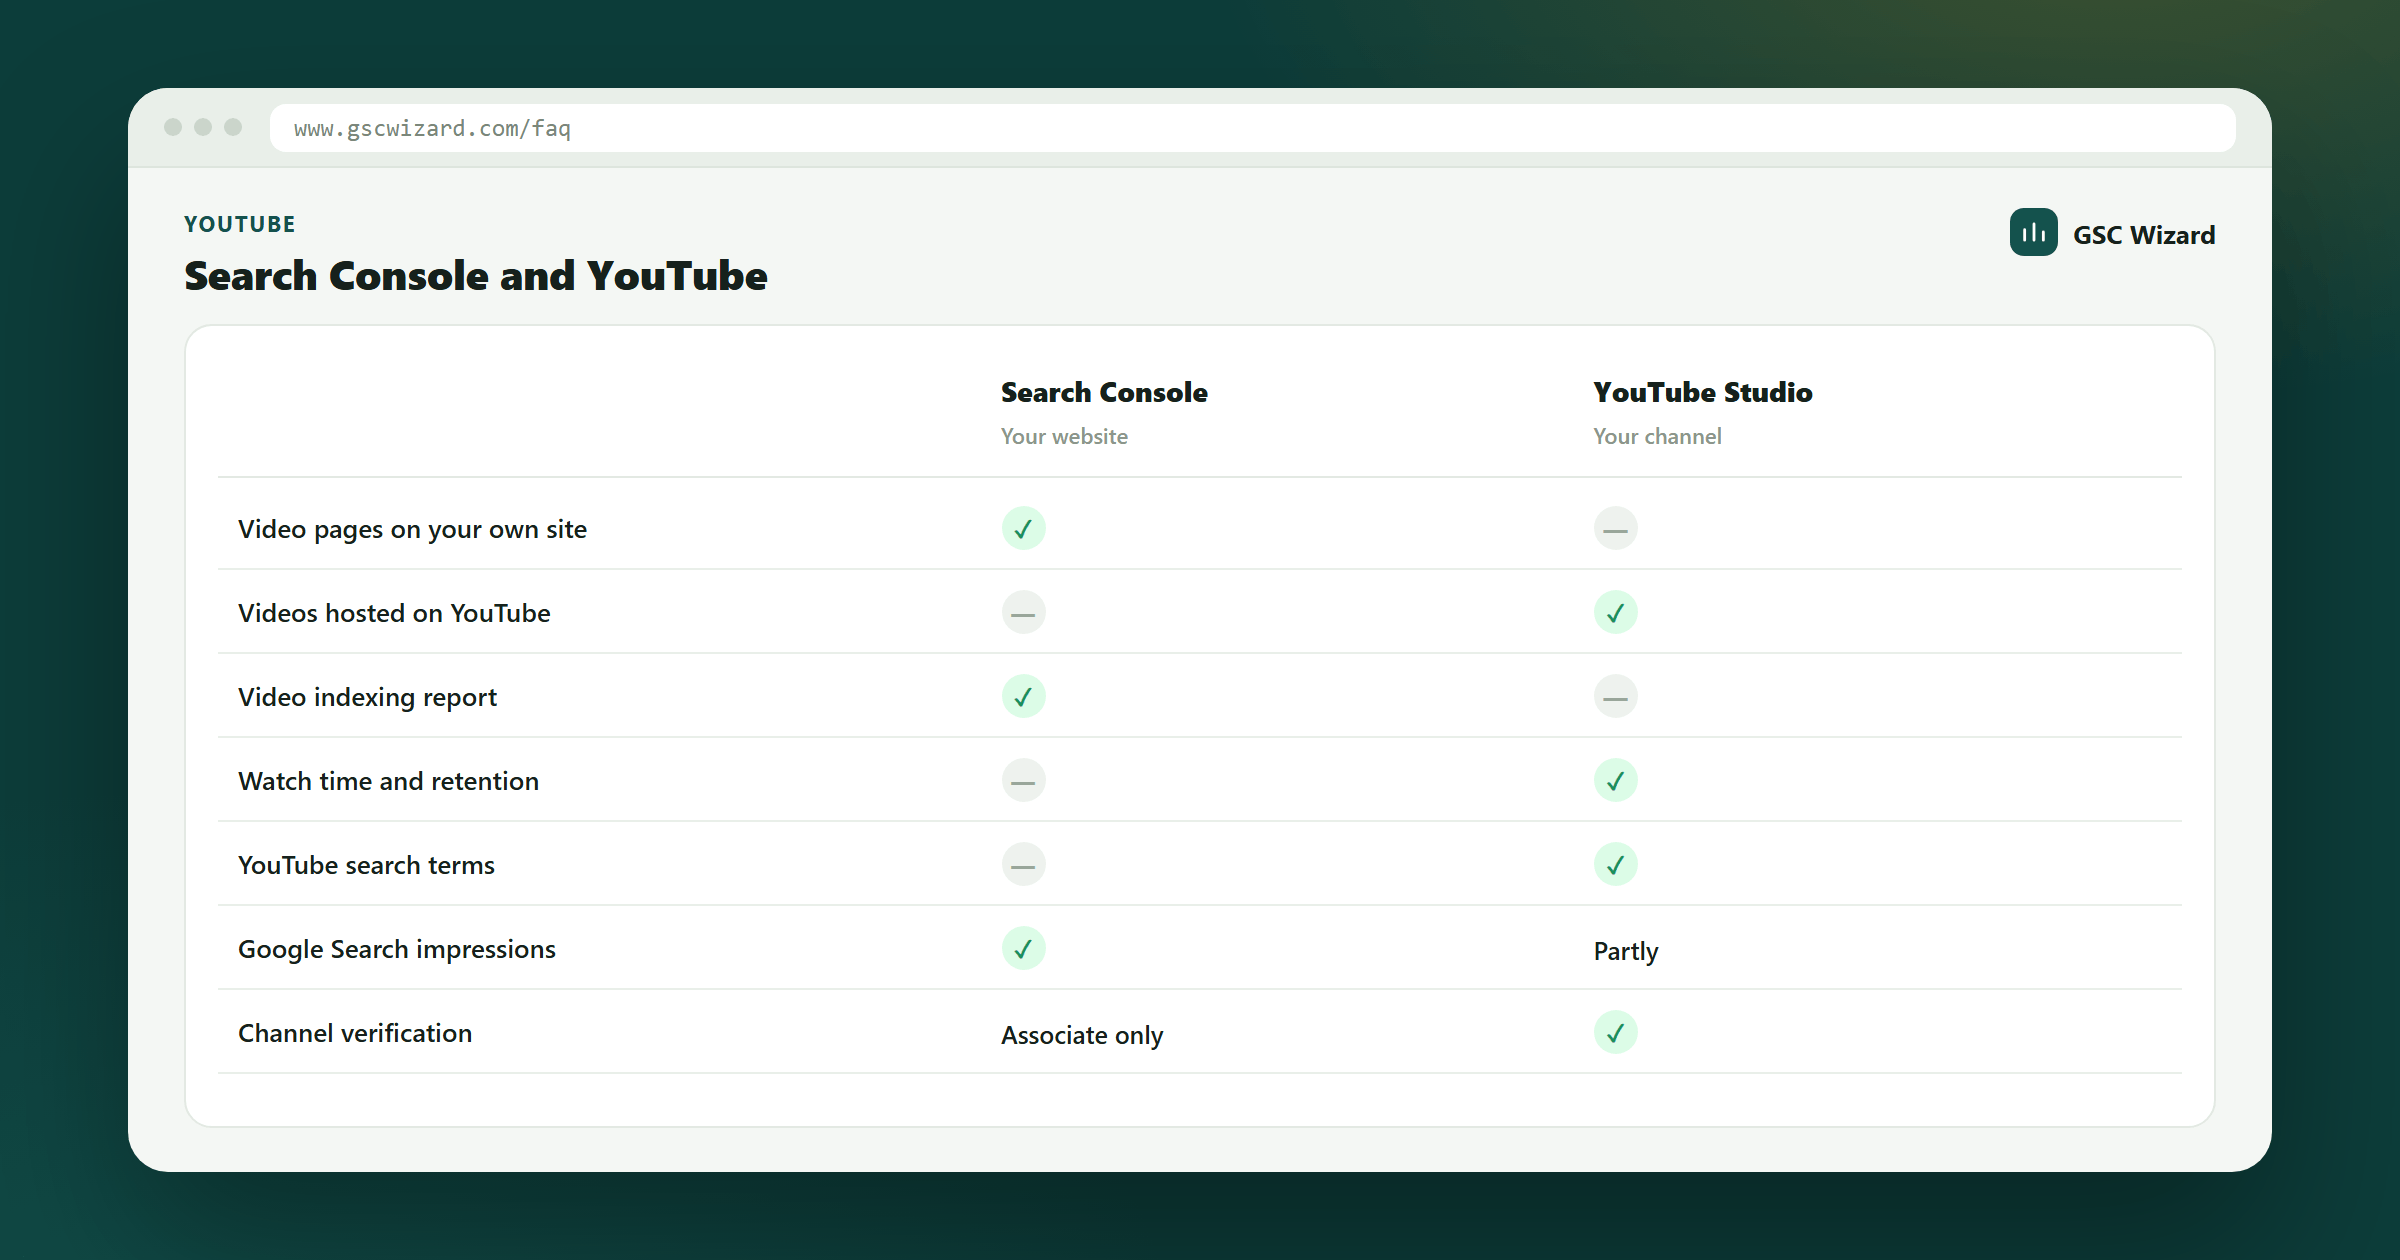2400x1260 pixels.
Task: Click the URL address bar showing gscwizard.com/faq
Action: click(x=1252, y=128)
